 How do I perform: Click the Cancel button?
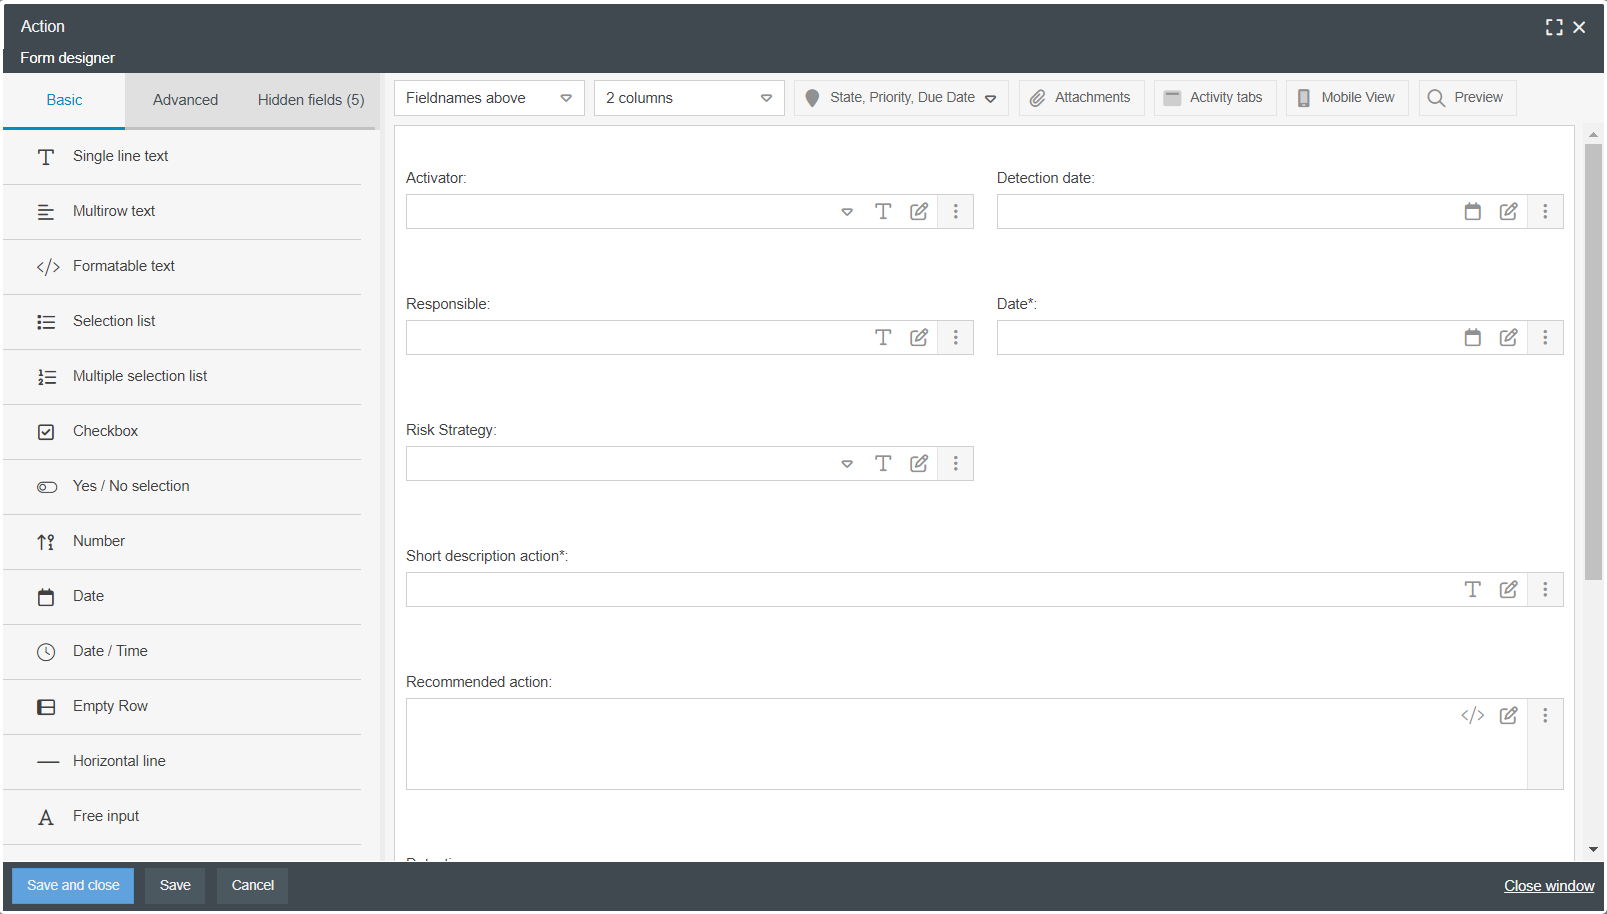tap(253, 886)
